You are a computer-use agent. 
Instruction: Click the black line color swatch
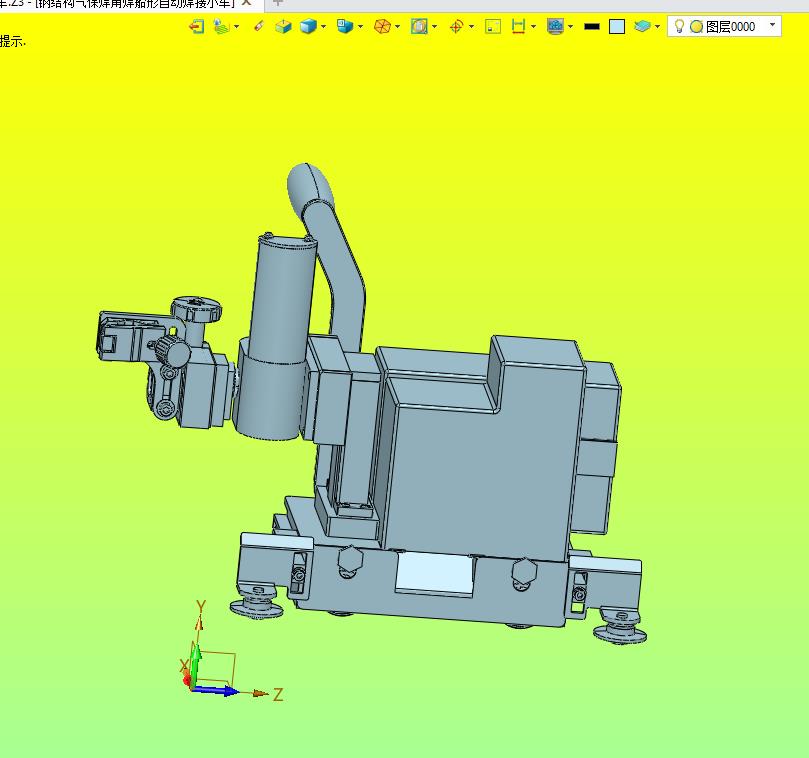[x=592, y=26]
